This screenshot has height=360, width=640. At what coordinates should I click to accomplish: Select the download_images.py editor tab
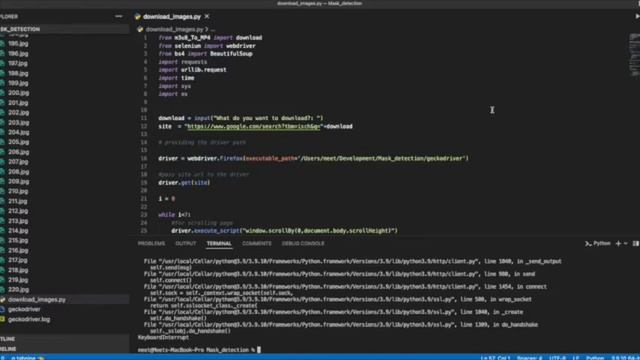[172, 16]
